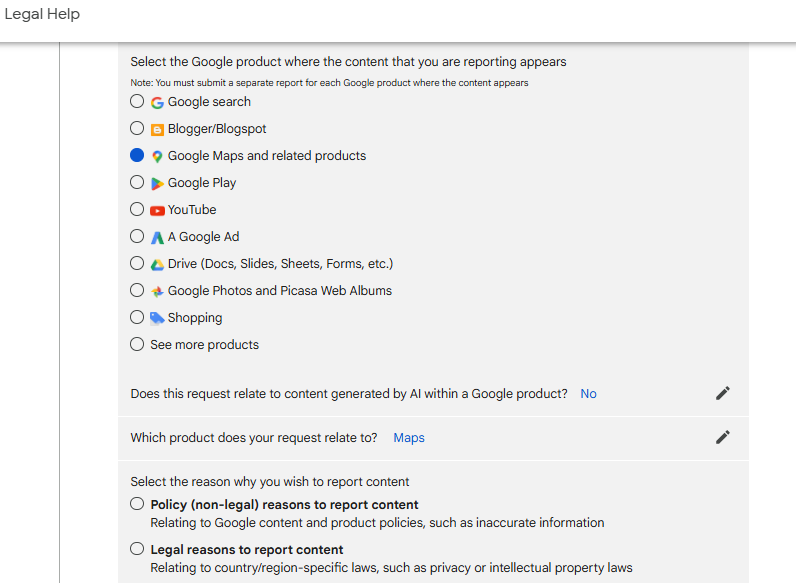
Task: Click the Google Ads icon
Action: [x=157, y=237]
